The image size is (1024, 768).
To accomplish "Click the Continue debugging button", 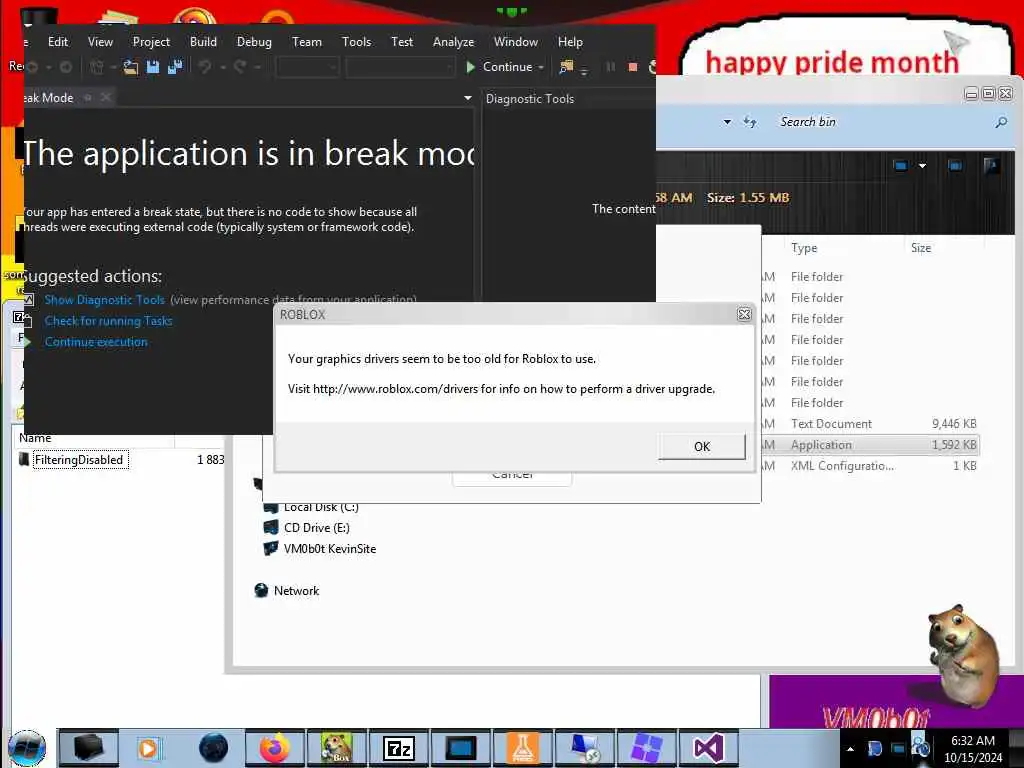I will tap(500, 67).
